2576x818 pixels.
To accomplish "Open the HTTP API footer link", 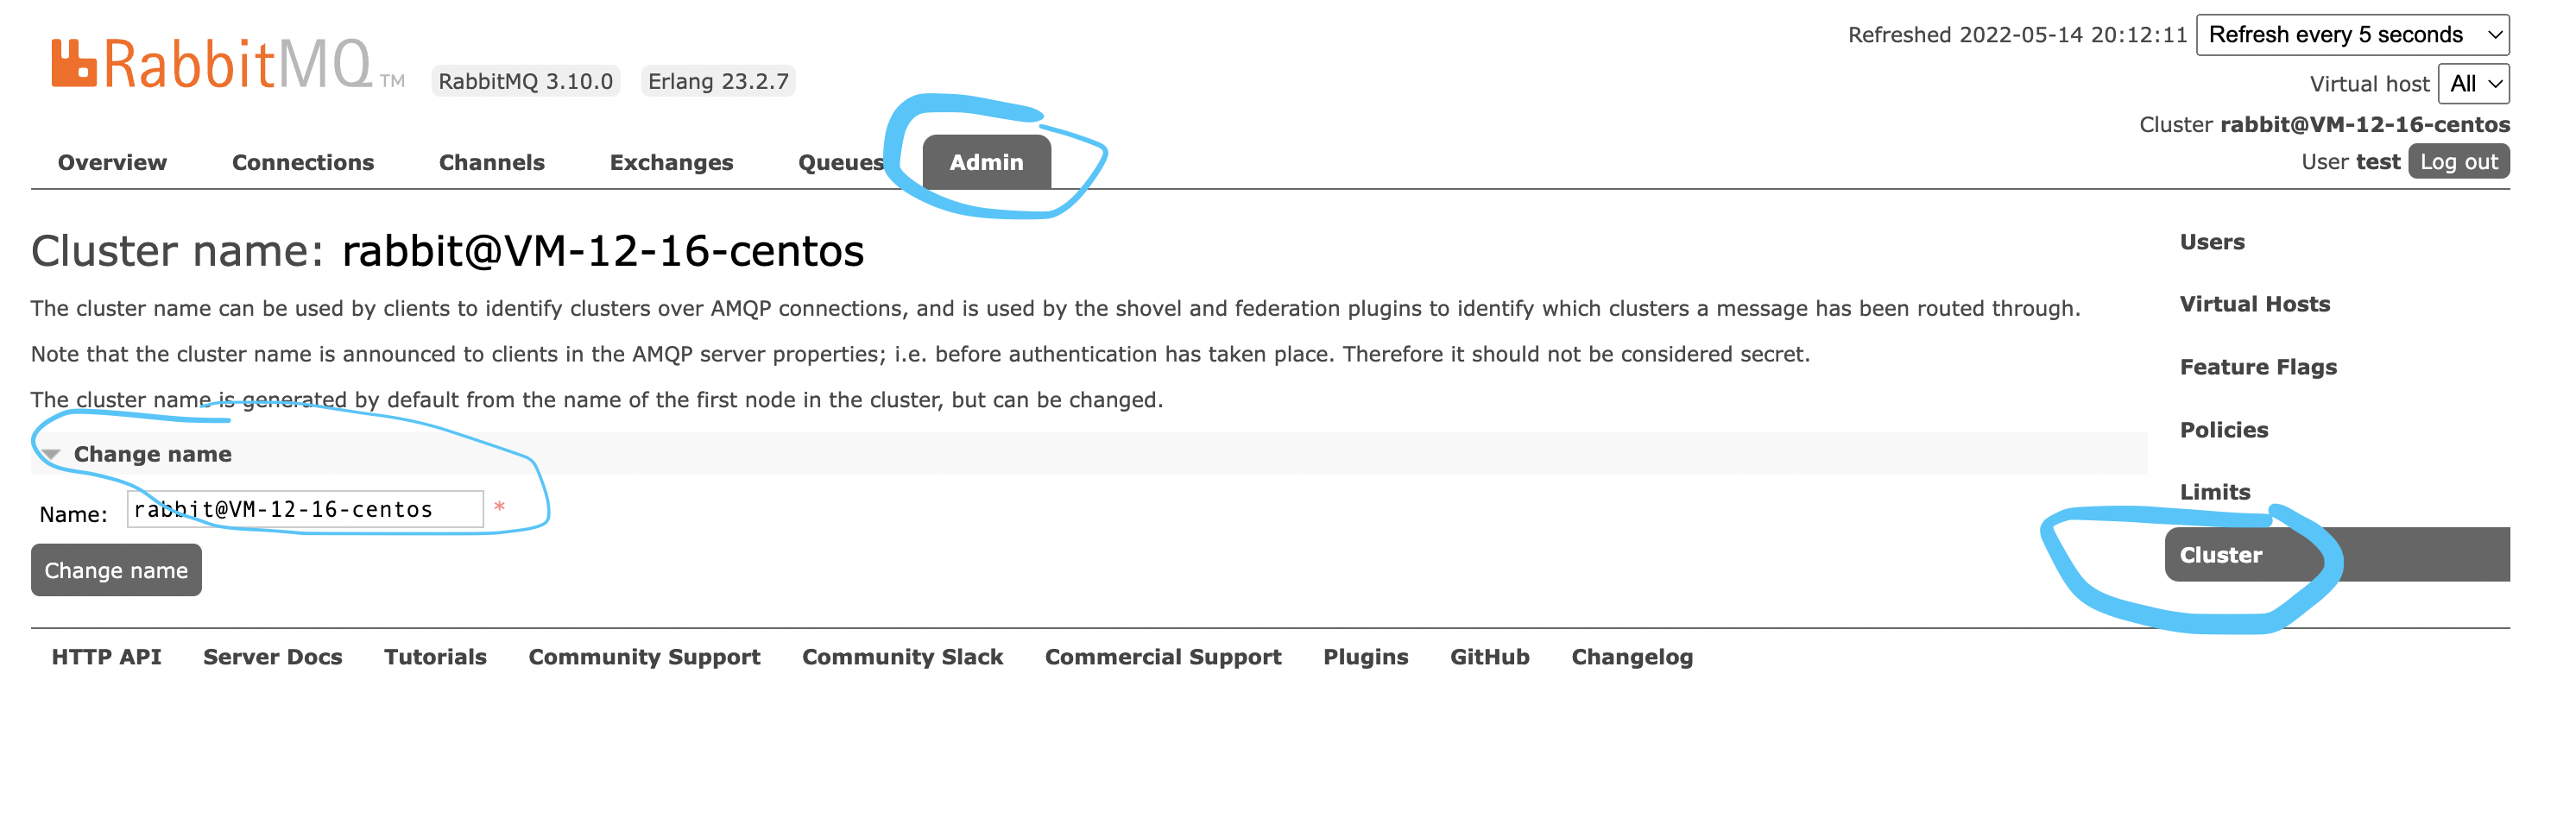I will (x=106, y=657).
